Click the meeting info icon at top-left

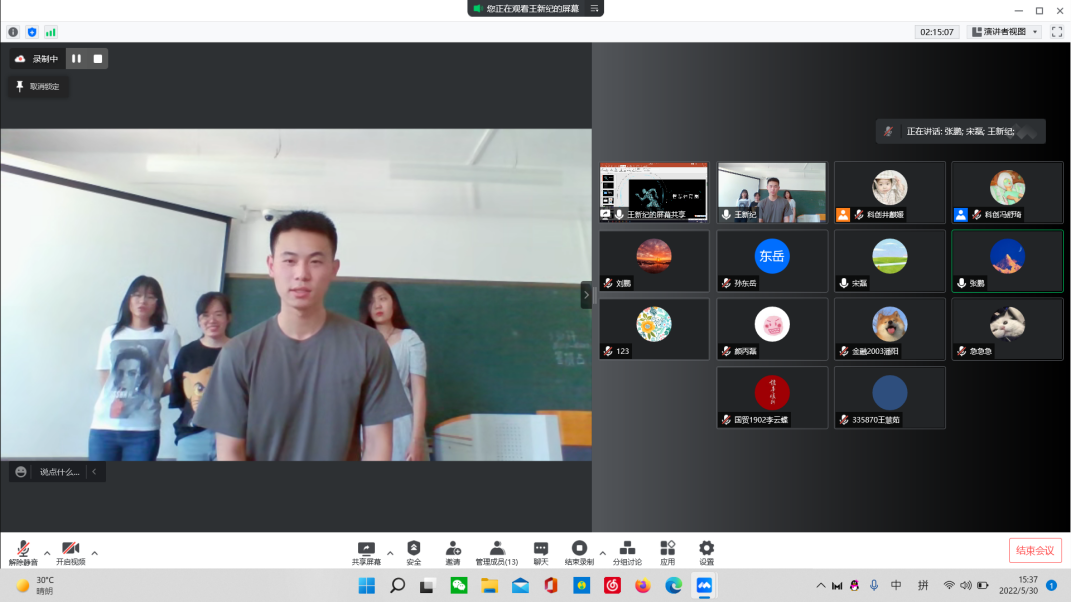coord(13,32)
